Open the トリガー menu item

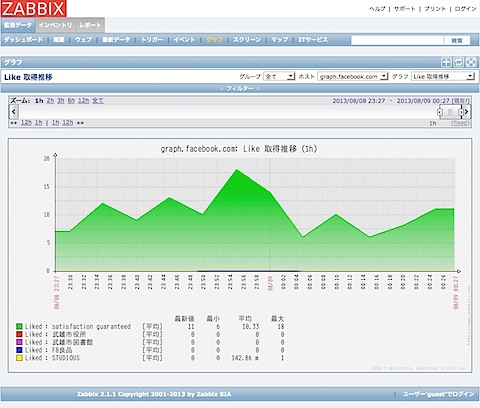[152, 40]
